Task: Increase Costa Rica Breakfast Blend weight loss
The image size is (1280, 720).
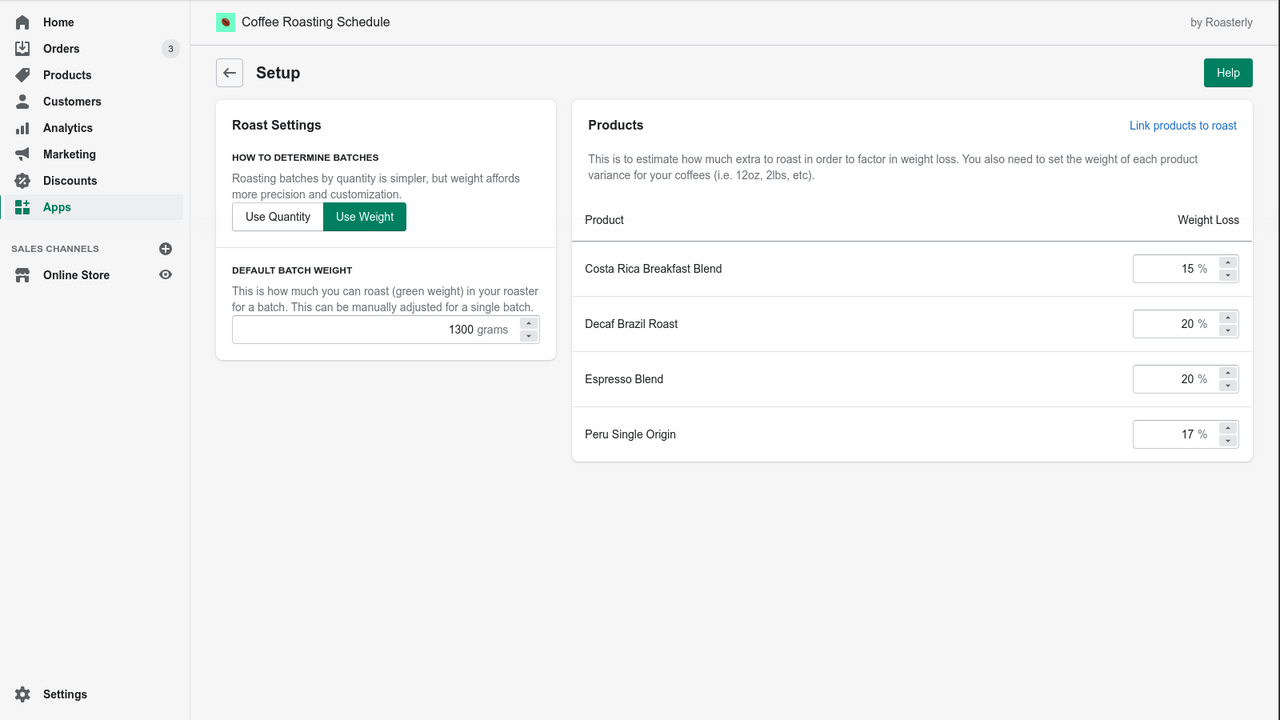Action: 1228,263
